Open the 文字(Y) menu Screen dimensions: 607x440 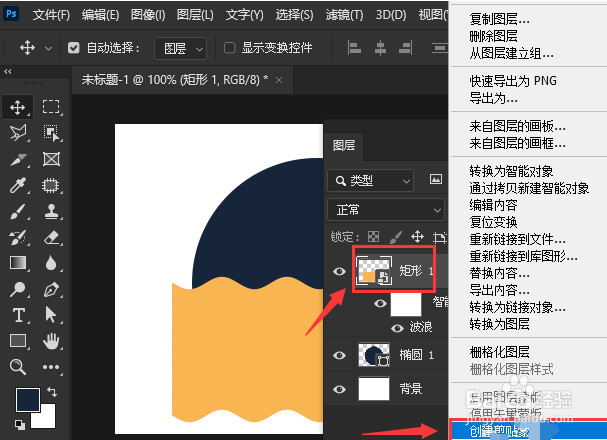coord(245,15)
